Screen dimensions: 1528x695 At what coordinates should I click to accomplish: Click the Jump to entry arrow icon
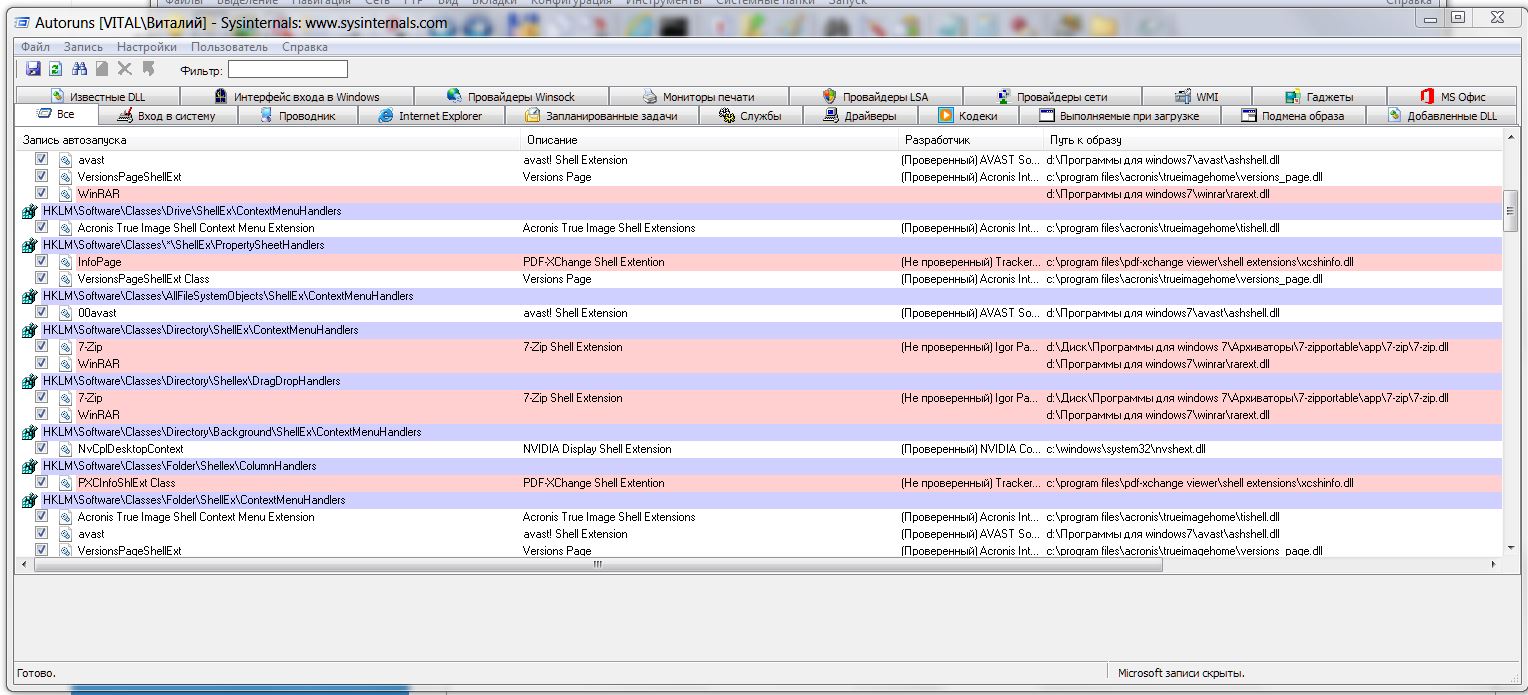click(149, 69)
